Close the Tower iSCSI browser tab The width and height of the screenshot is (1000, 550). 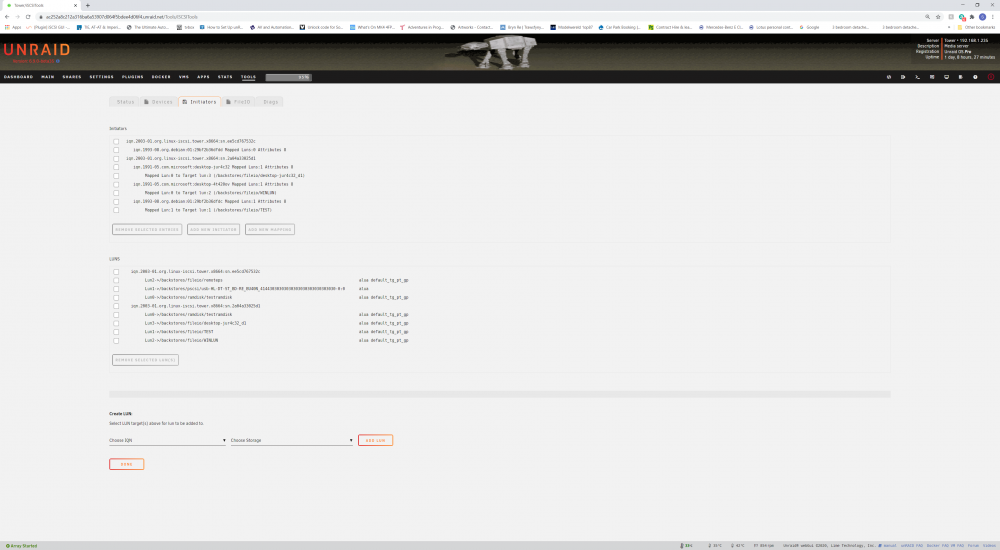(x=75, y=5)
